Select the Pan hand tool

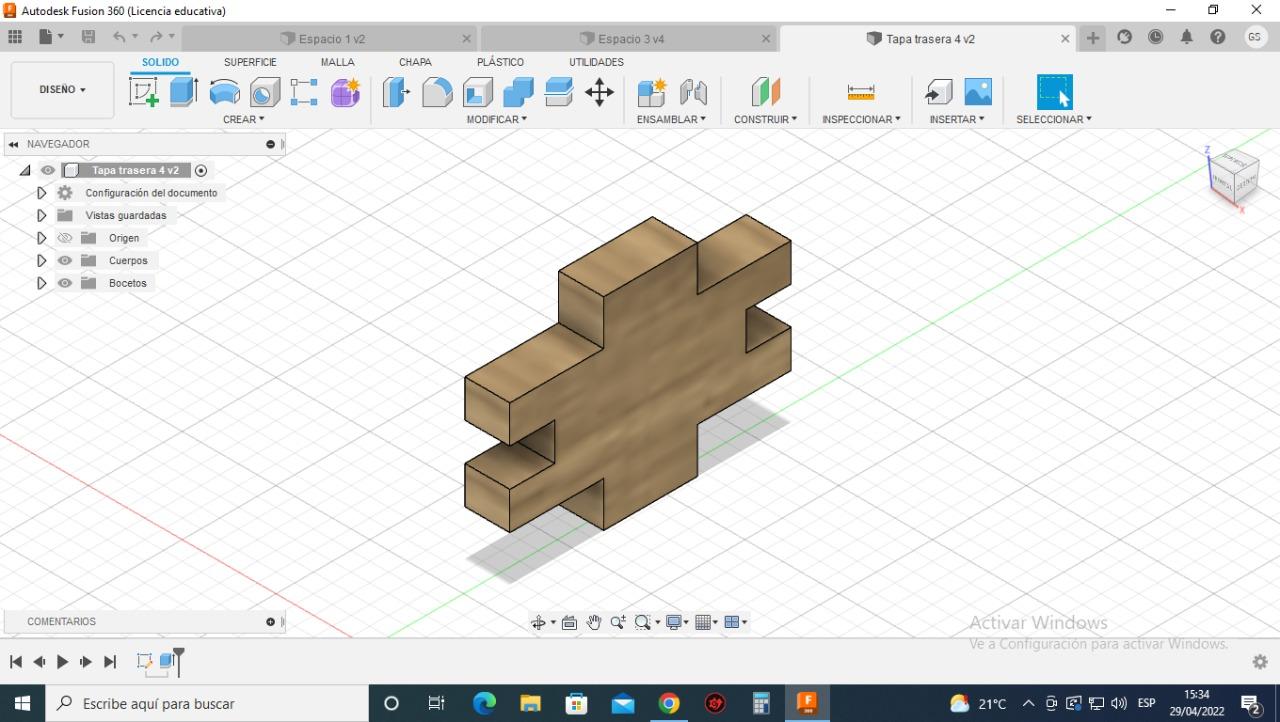[594, 622]
